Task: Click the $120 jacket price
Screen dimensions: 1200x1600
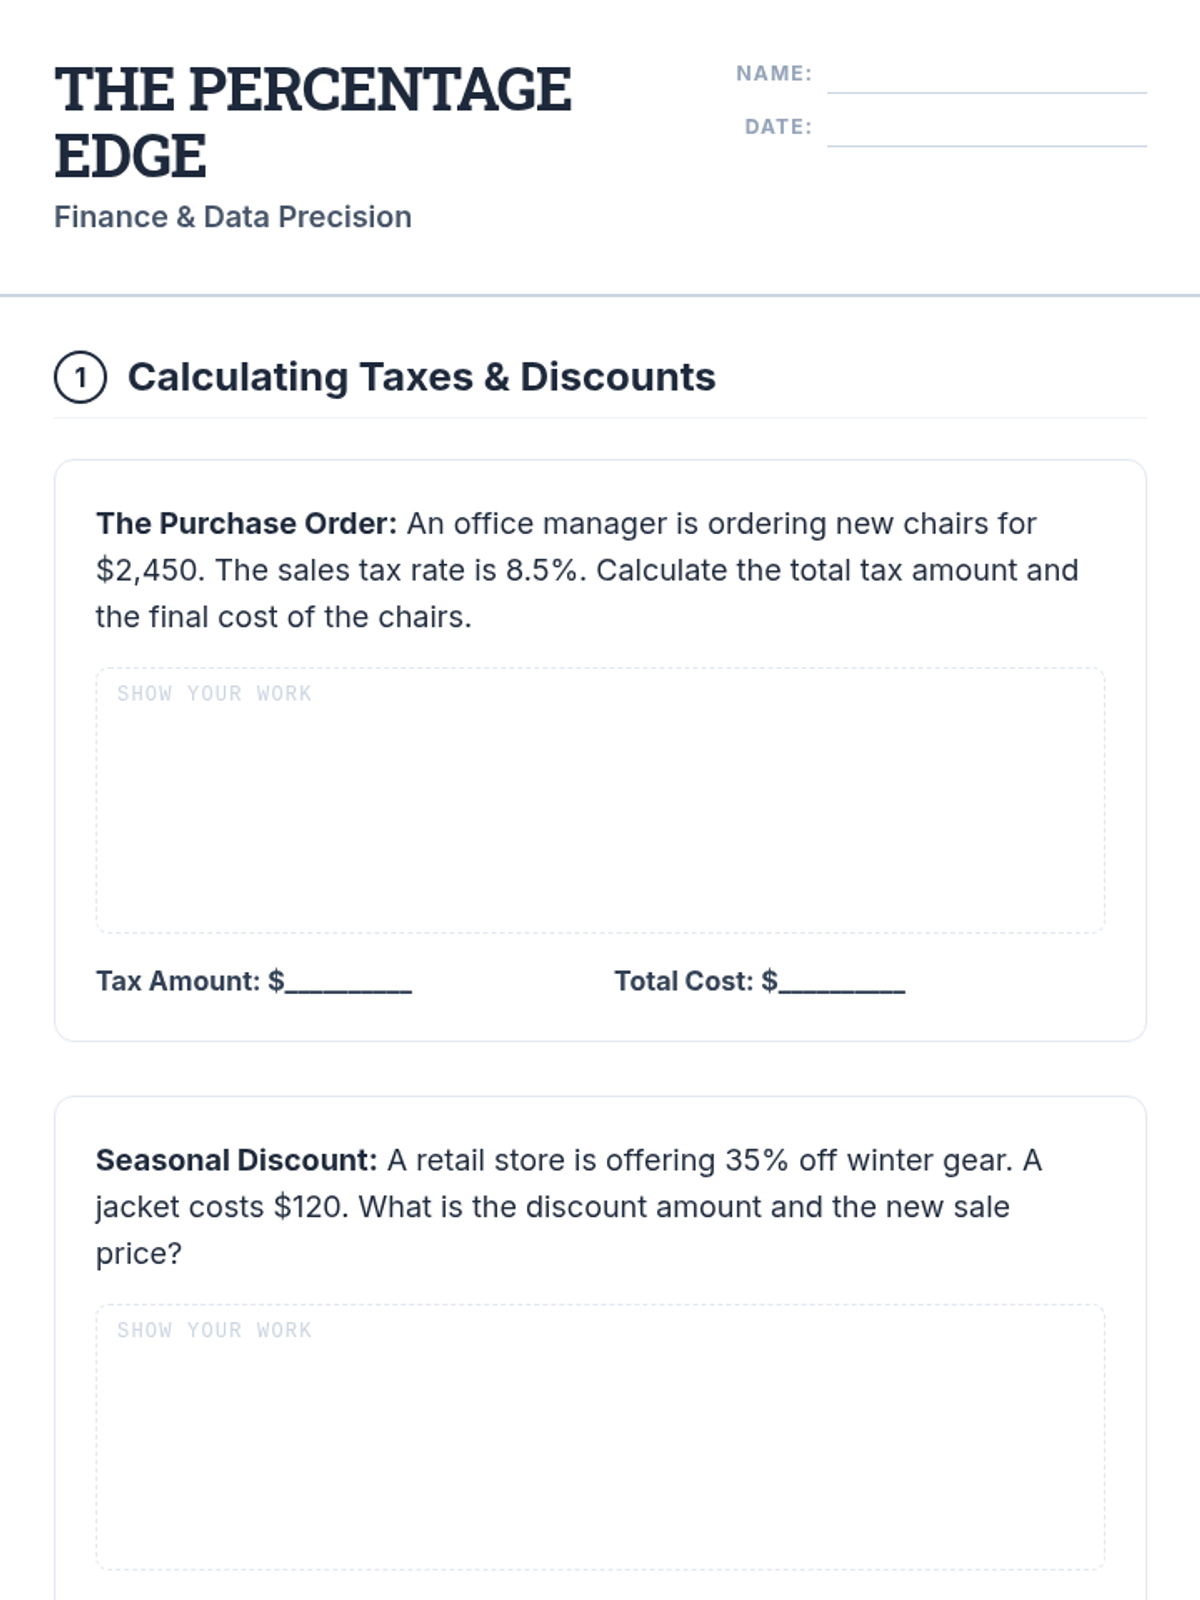Action: point(310,1207)
